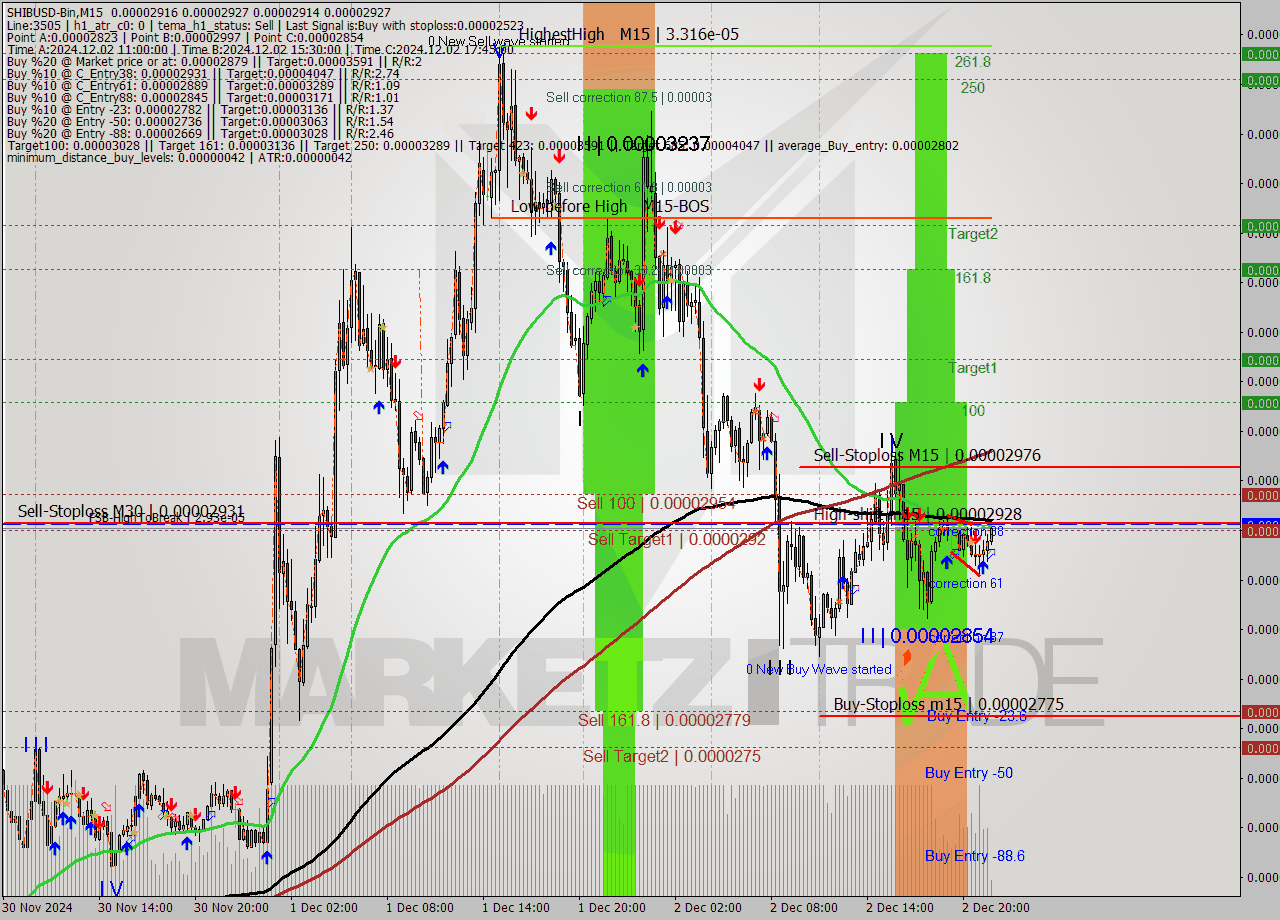Select 'Buy %20 @ Market price' info line
This screenshot has height=920, width=1280.
coord(214,61)
